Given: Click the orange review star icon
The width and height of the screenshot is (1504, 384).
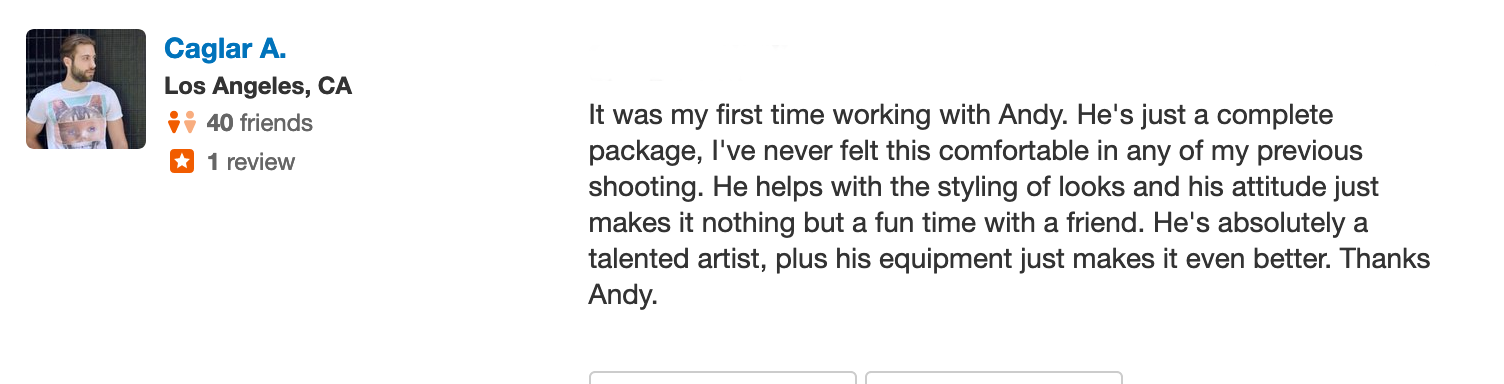Looking at the screenshot, I should coord(182,161).
